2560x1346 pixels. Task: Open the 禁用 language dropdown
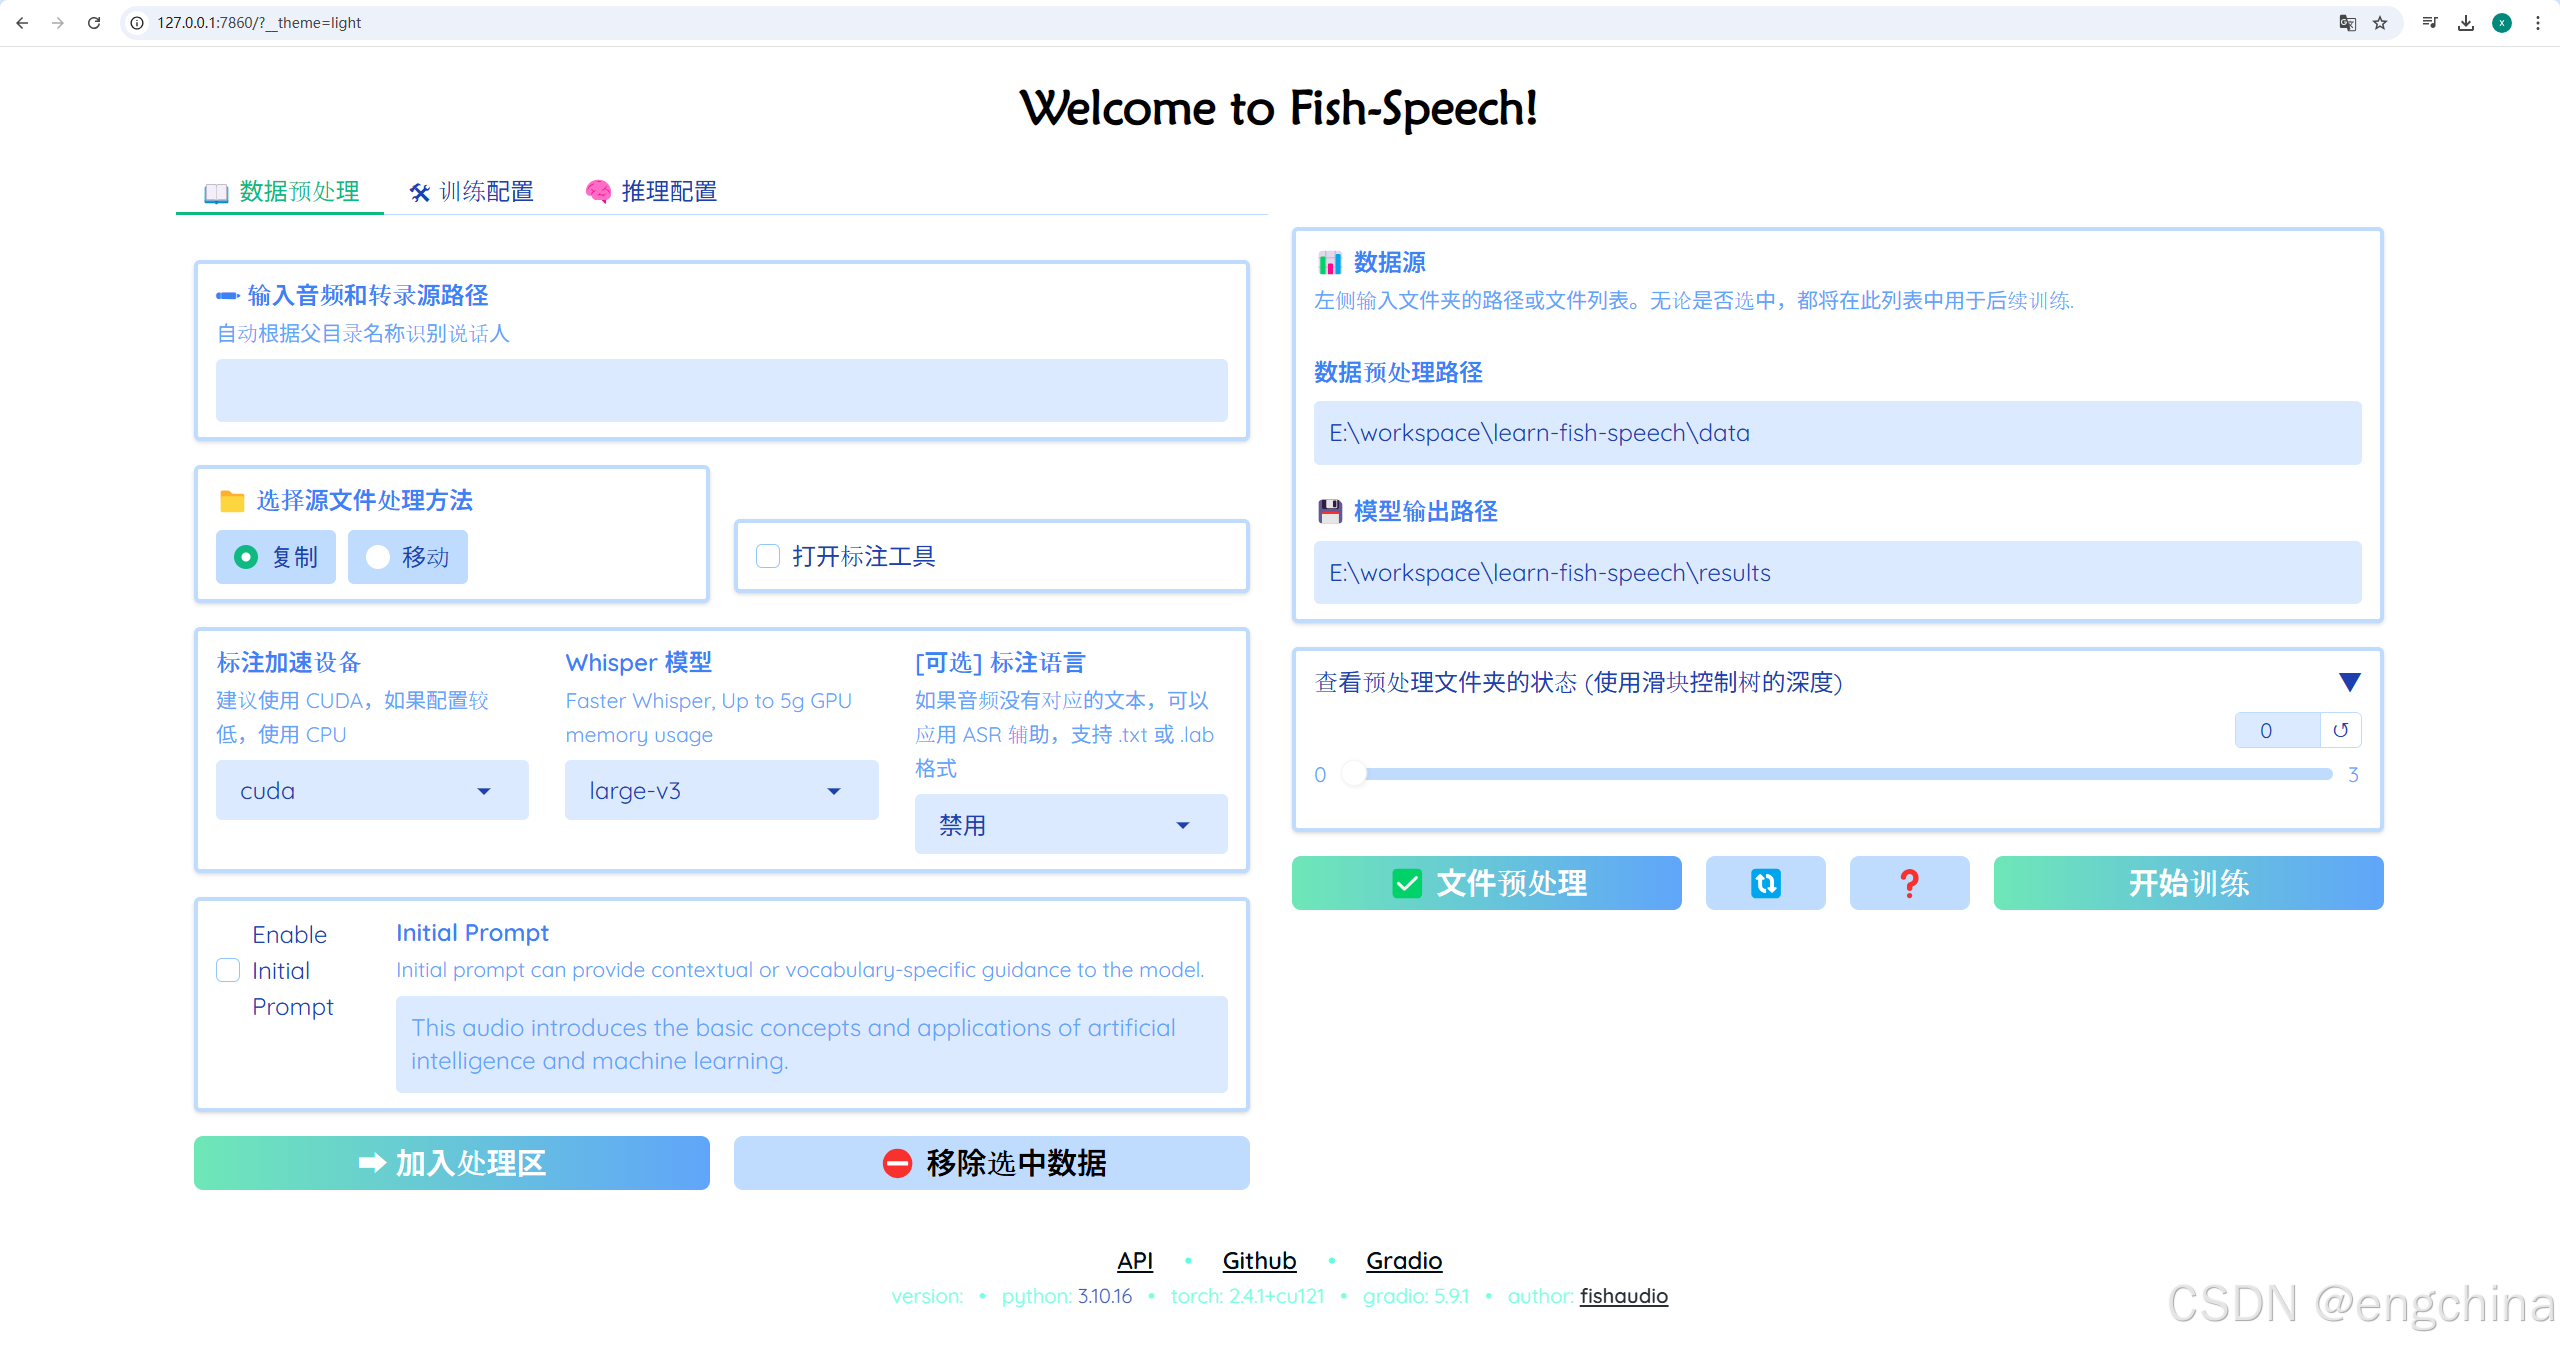point(1070,825)
